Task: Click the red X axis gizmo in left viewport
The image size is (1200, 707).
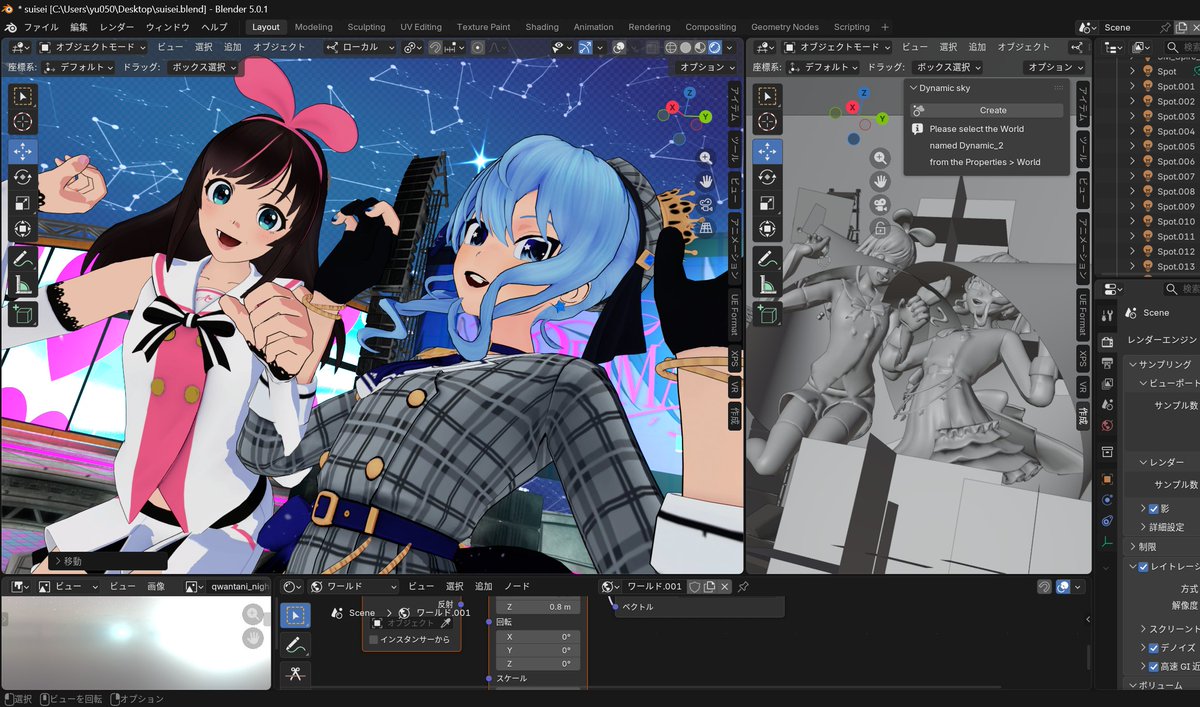Action: (672, 107)
